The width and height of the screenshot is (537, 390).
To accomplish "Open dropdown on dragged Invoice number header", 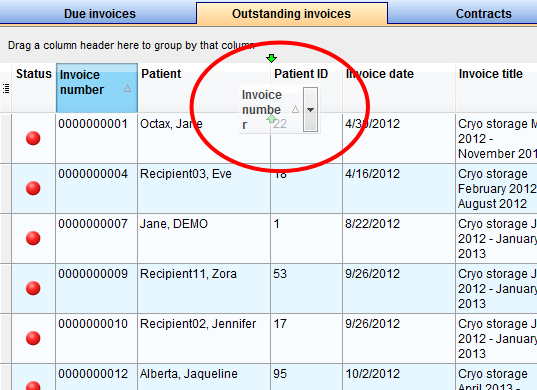I will (x=310, y=110).
